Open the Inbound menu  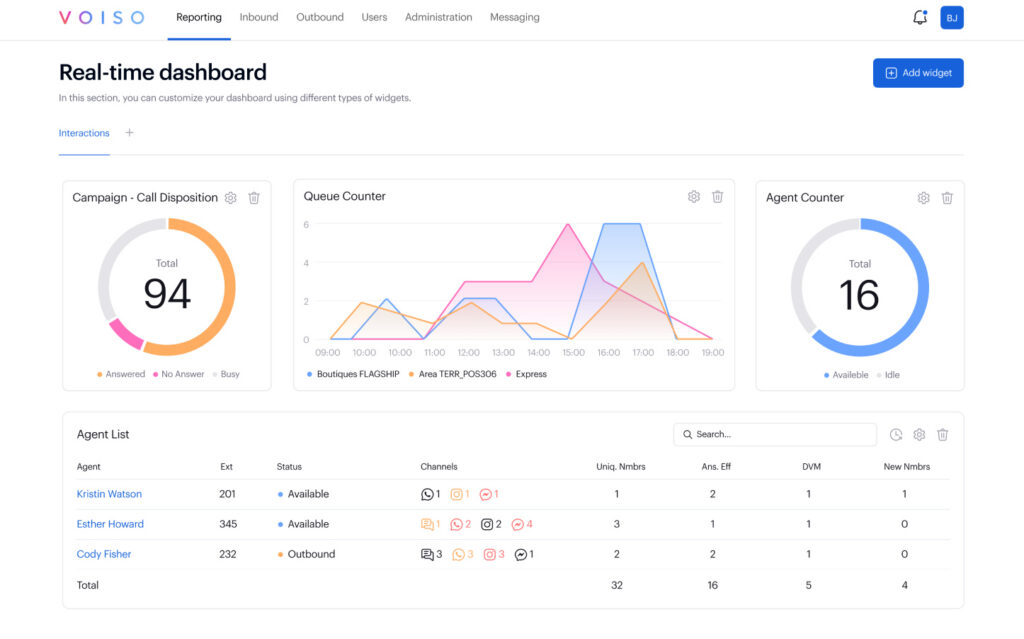click(259, 17)
